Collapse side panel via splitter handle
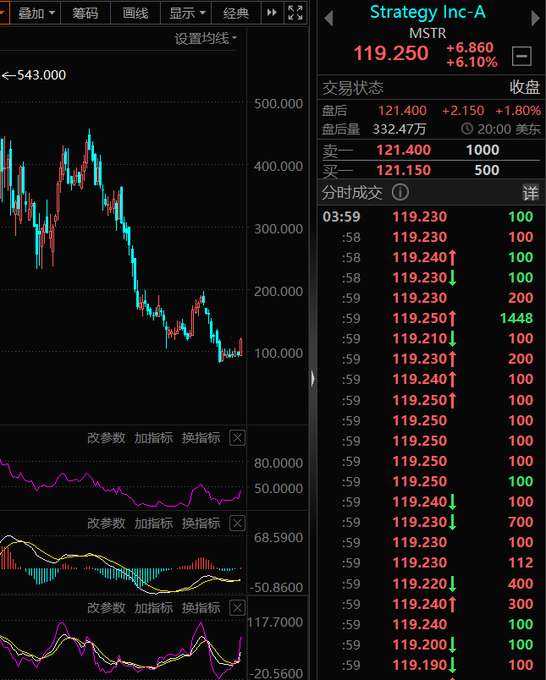The image size is (546, 680). click(312, 379)
